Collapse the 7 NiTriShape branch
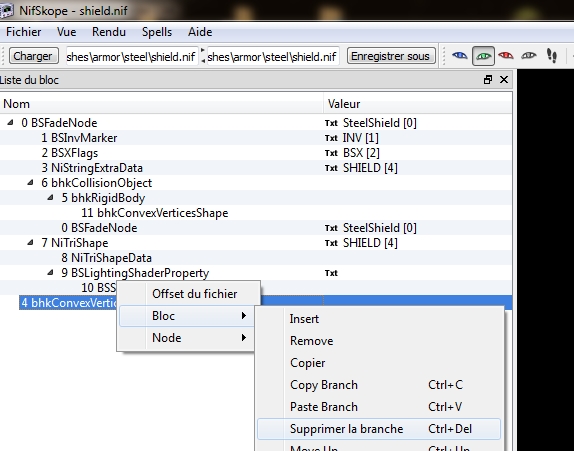Screen dimensions: 574x451 [x=30, y=243]
